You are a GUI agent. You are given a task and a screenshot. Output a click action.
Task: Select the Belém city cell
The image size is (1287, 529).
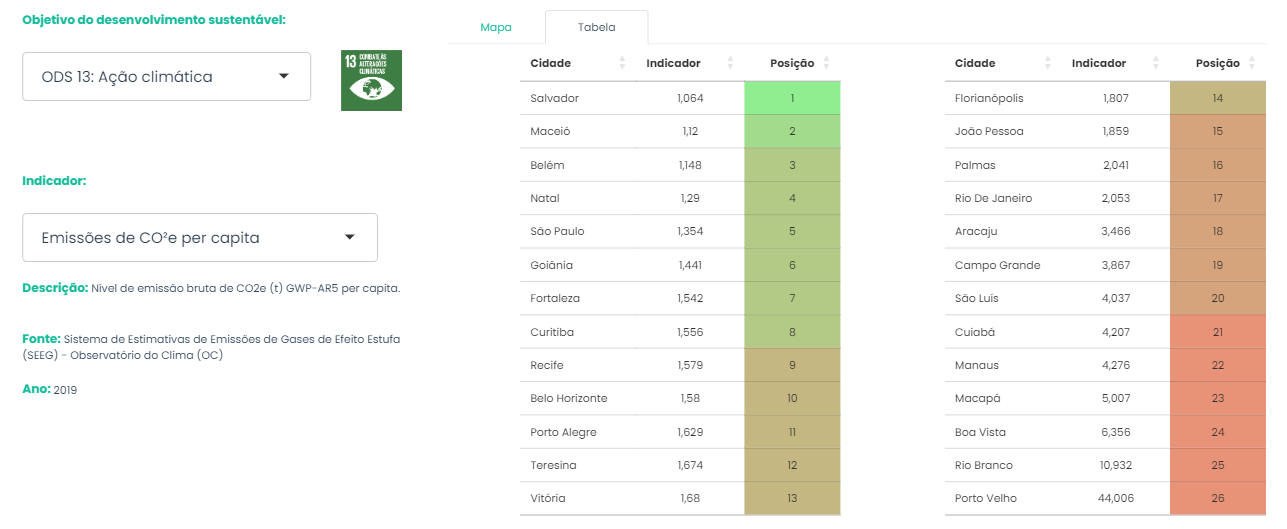point(578,165)
